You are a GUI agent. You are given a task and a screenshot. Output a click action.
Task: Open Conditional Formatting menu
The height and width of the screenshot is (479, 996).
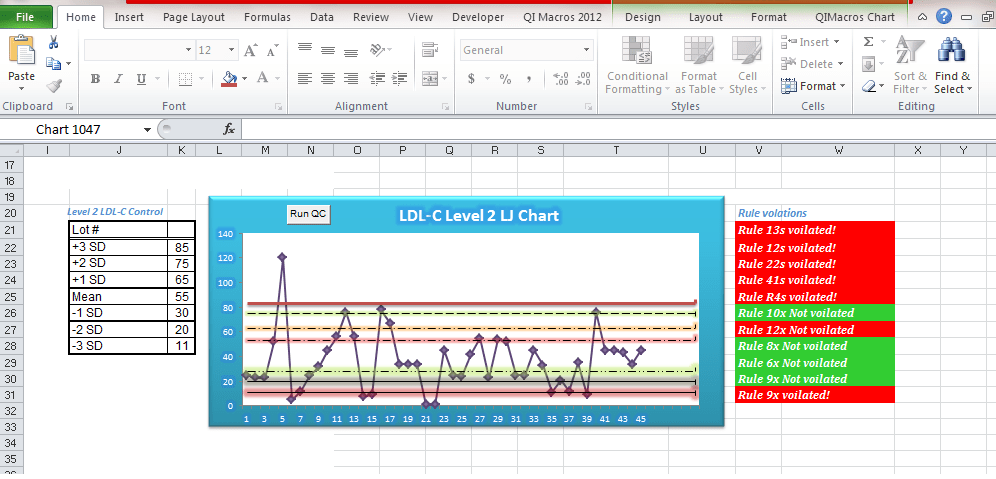click(x=636, y=65)
